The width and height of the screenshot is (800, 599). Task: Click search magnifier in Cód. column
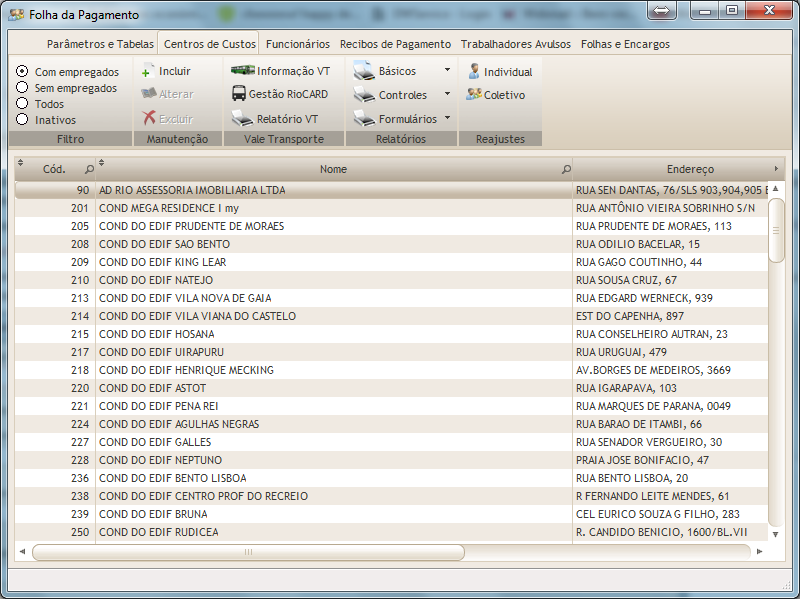pyautogui.click(x=89, y=170)
